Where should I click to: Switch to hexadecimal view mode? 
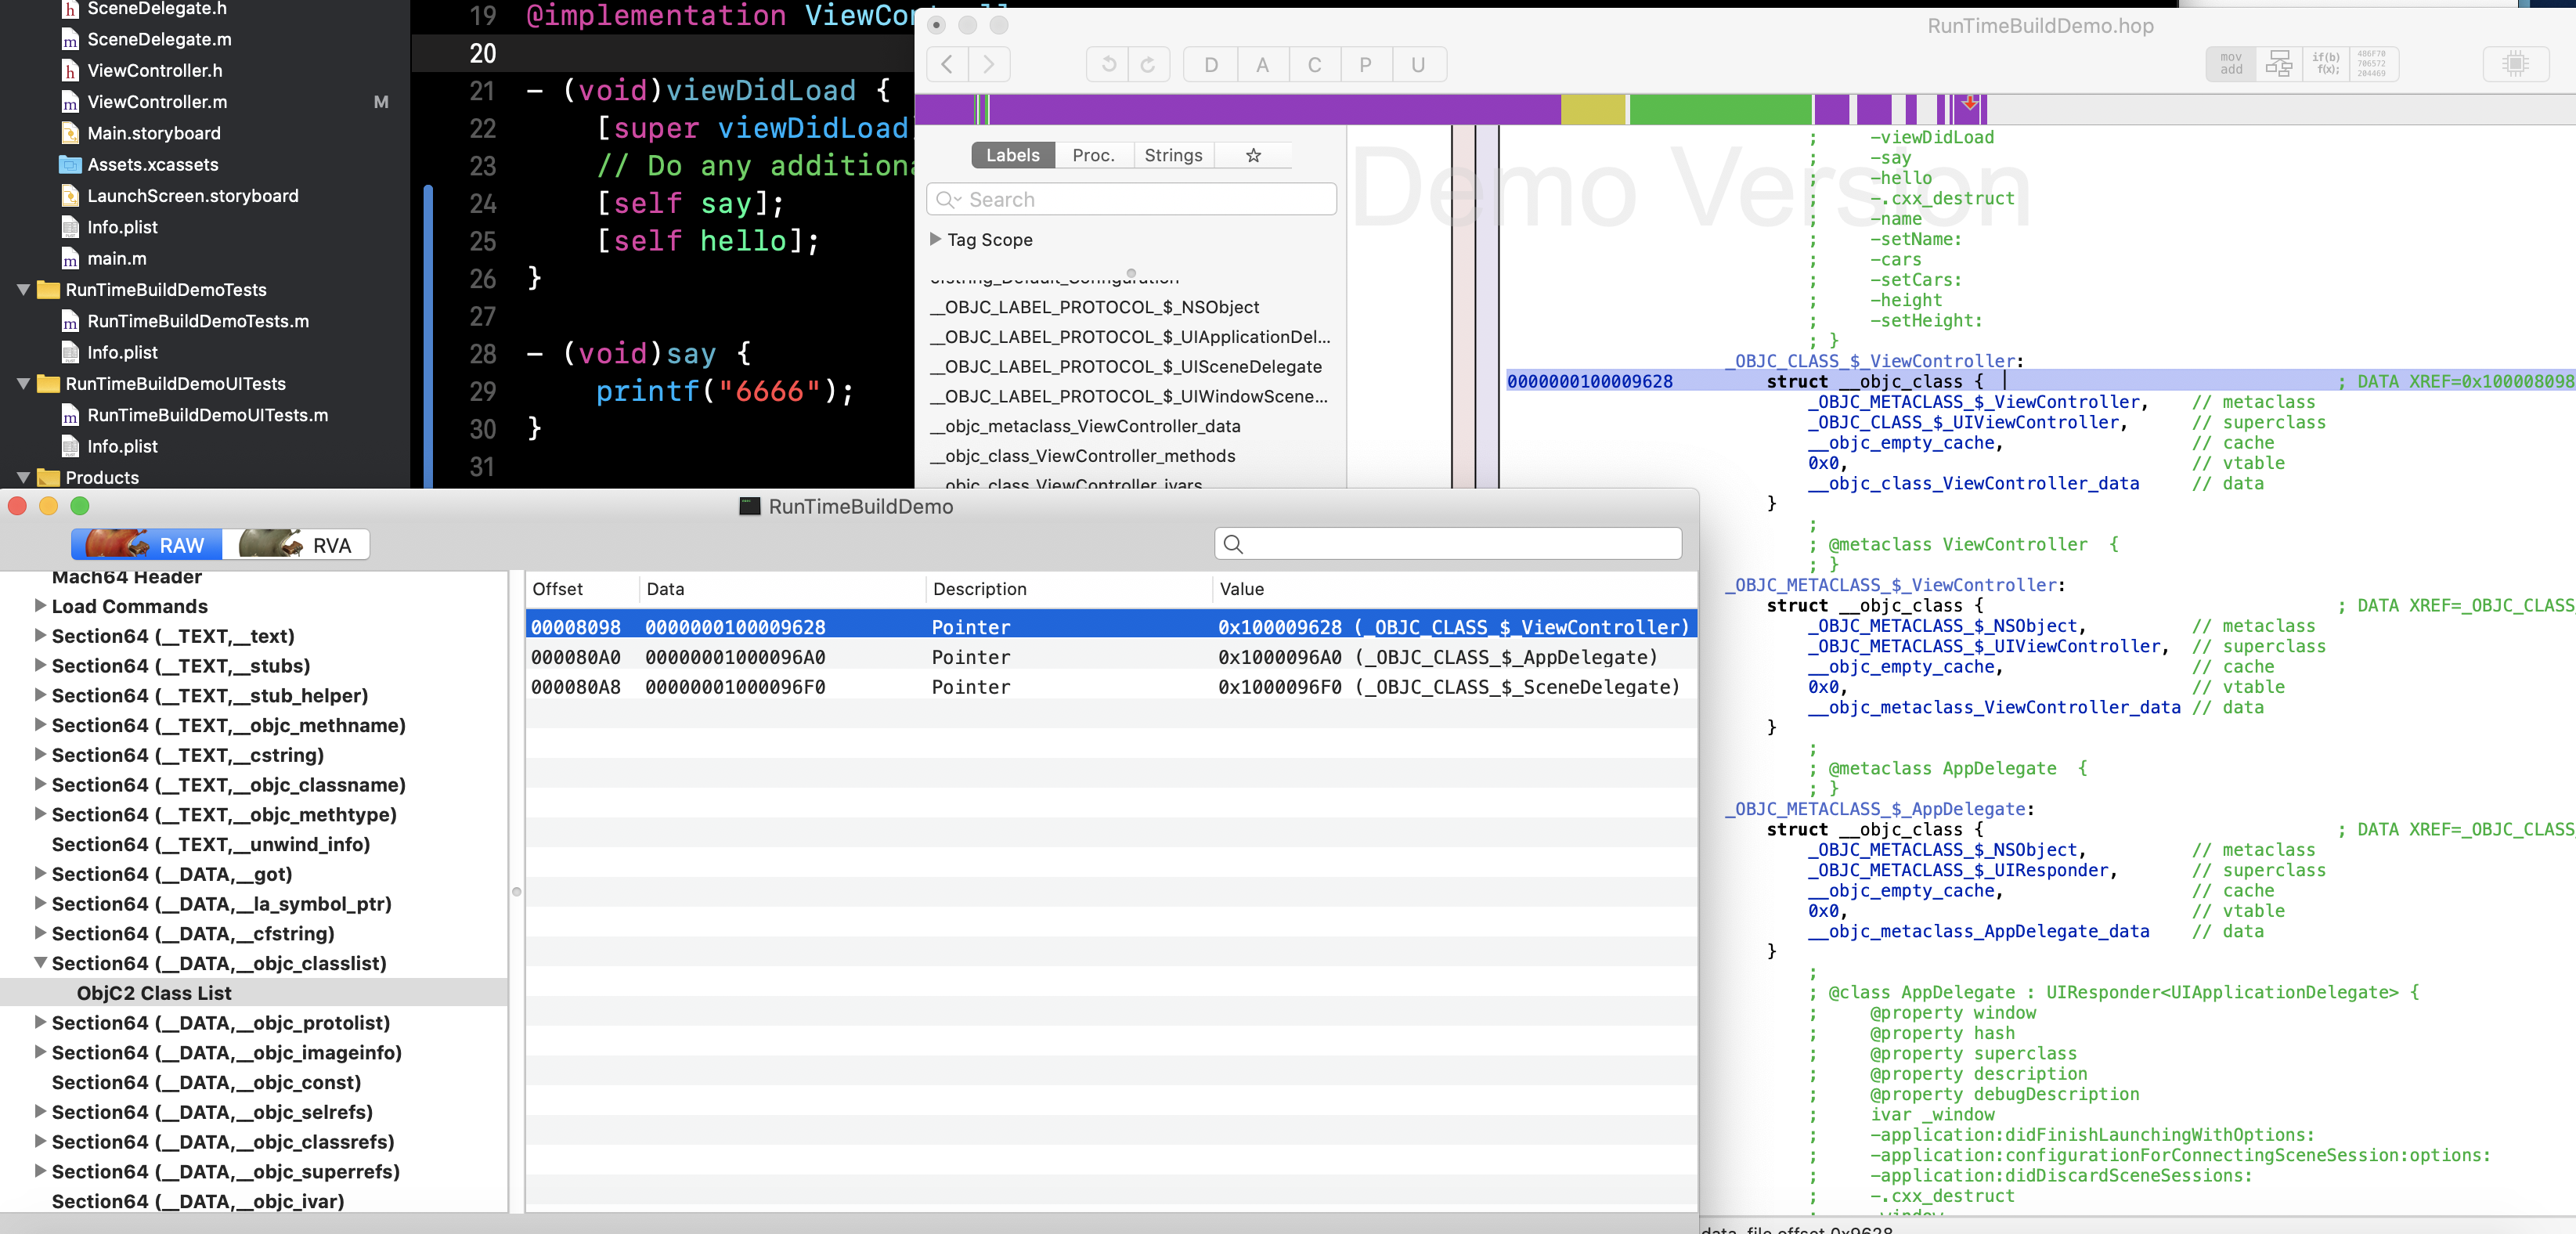coord(2373,64)
